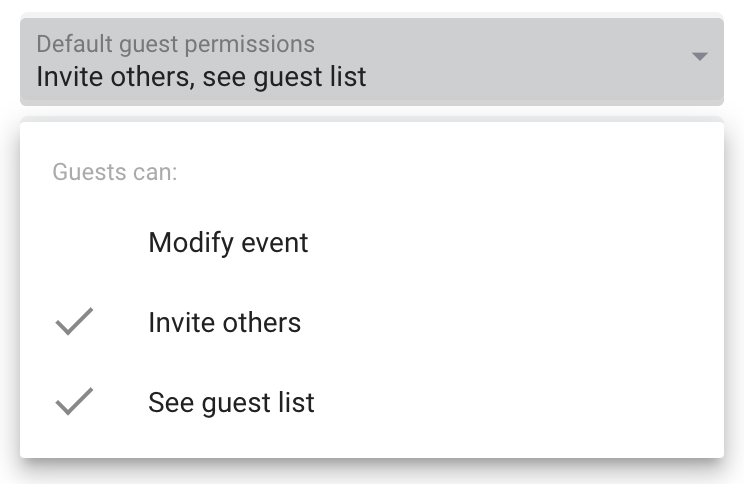Uncheck the checkmark beside See guest list
This screenshot has height=484, width=744.
(x=74, y=403)
